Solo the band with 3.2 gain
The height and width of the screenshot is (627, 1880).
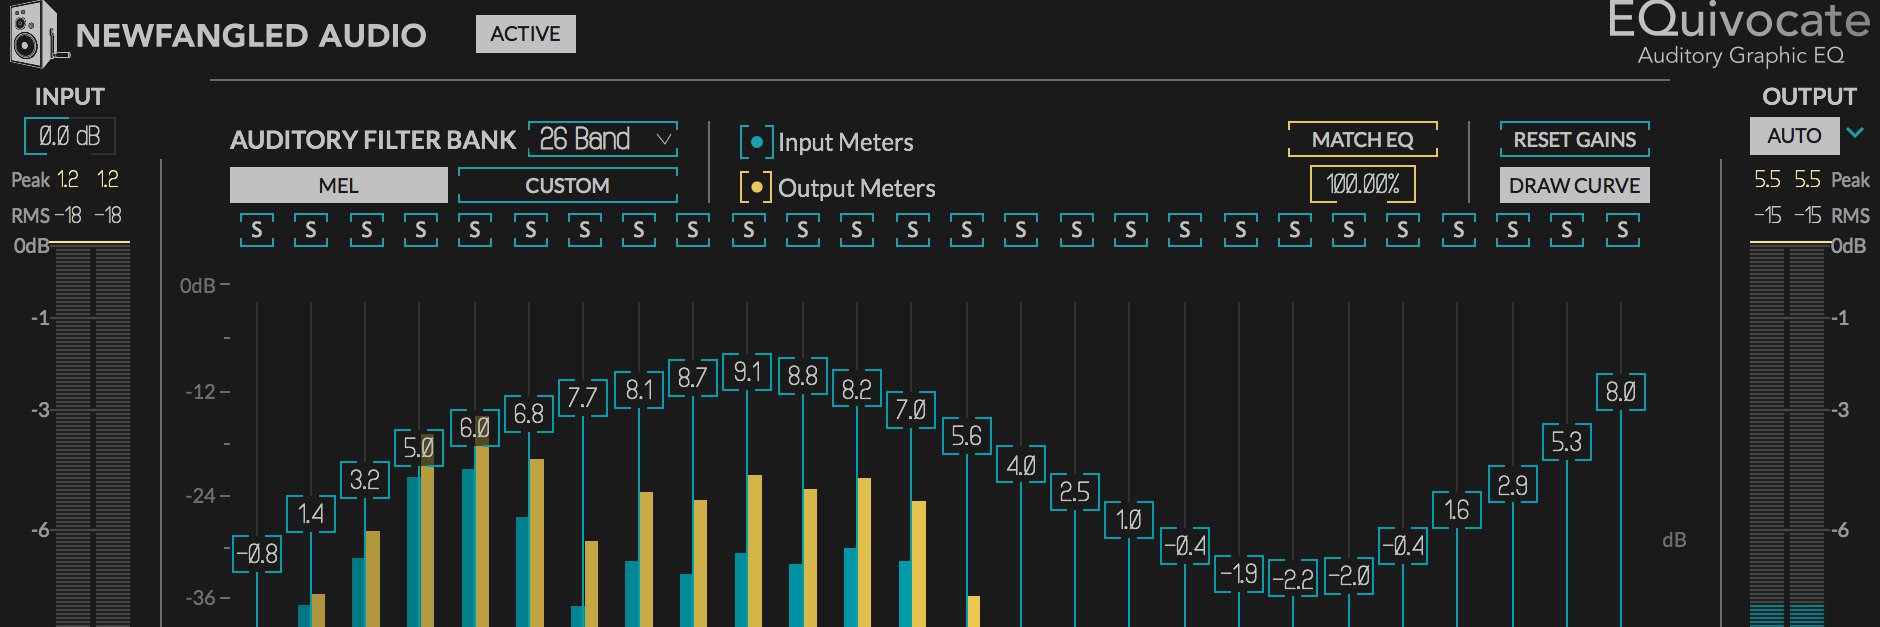[x=366, y=230]
